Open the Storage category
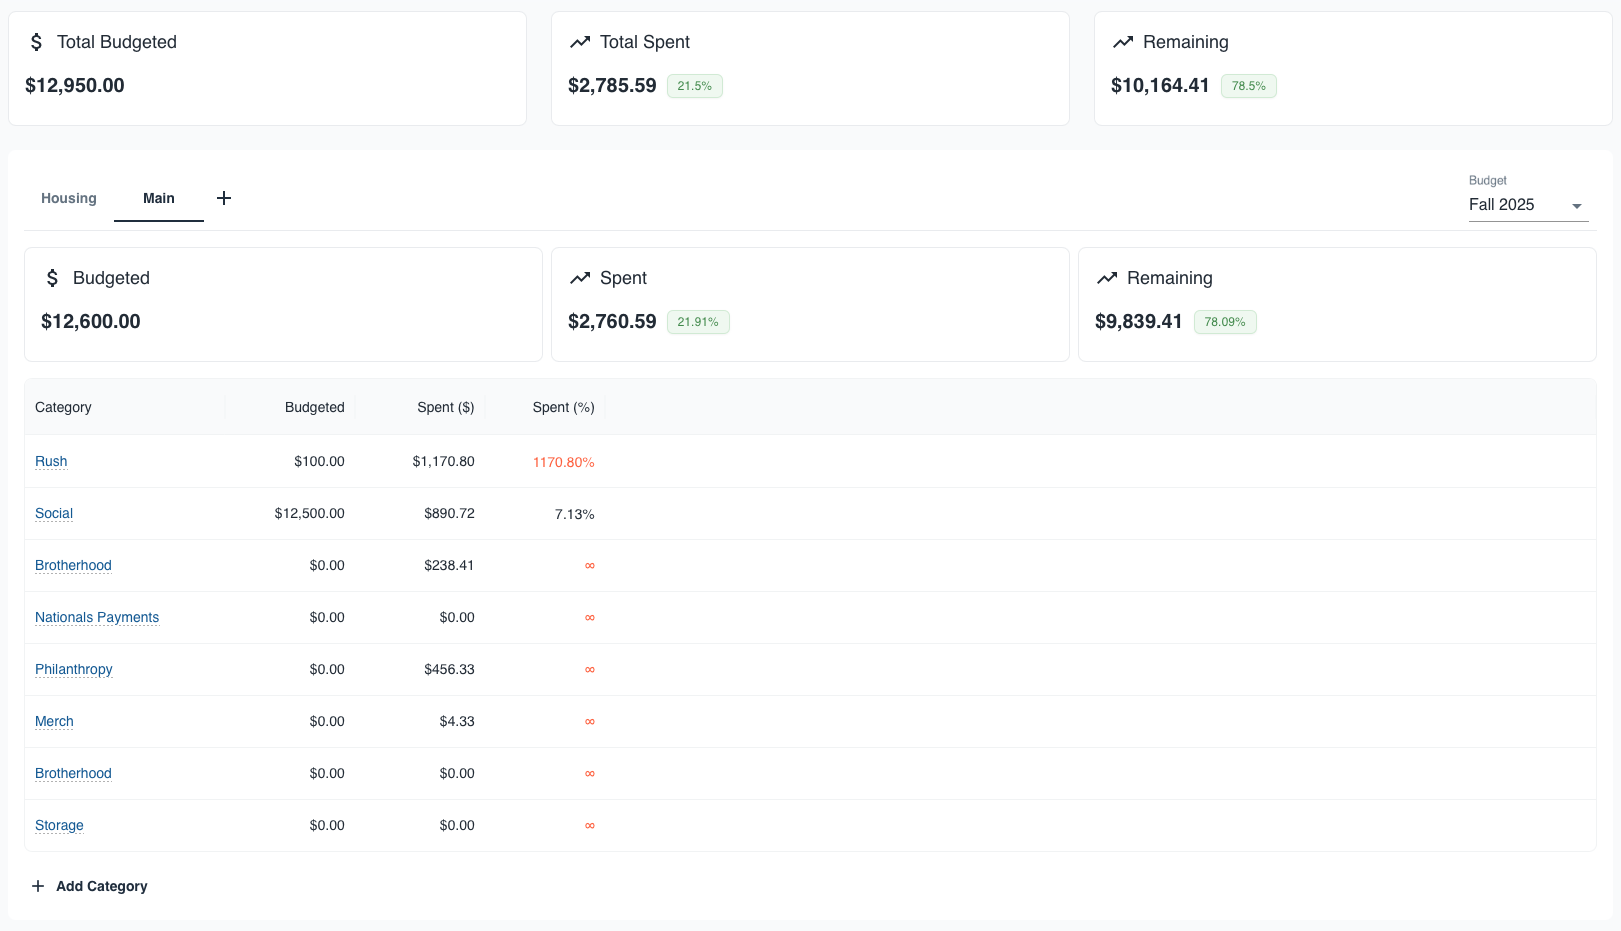The width and height of the screenshot is (1621, 931). [59, 825]
